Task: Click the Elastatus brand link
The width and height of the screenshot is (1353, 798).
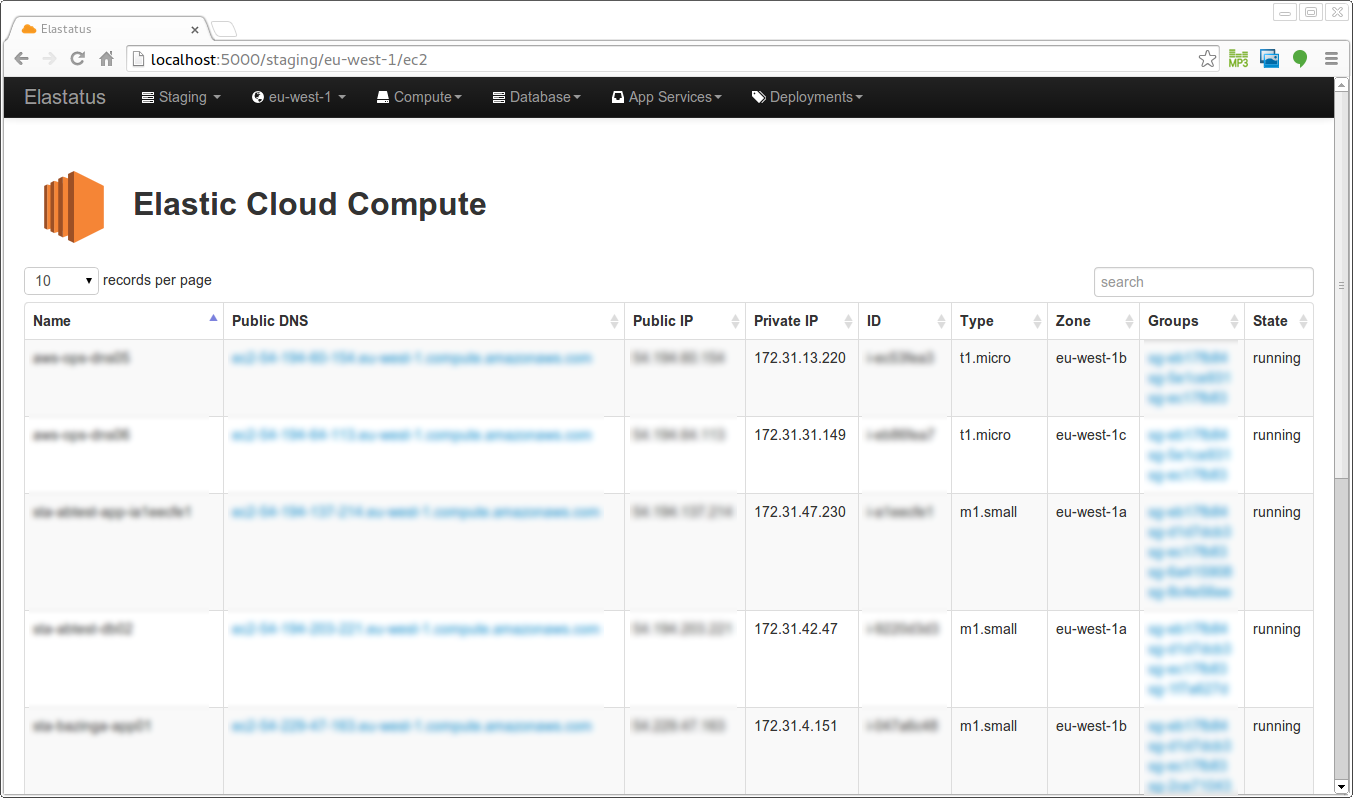Action: (x=65, y=97)
